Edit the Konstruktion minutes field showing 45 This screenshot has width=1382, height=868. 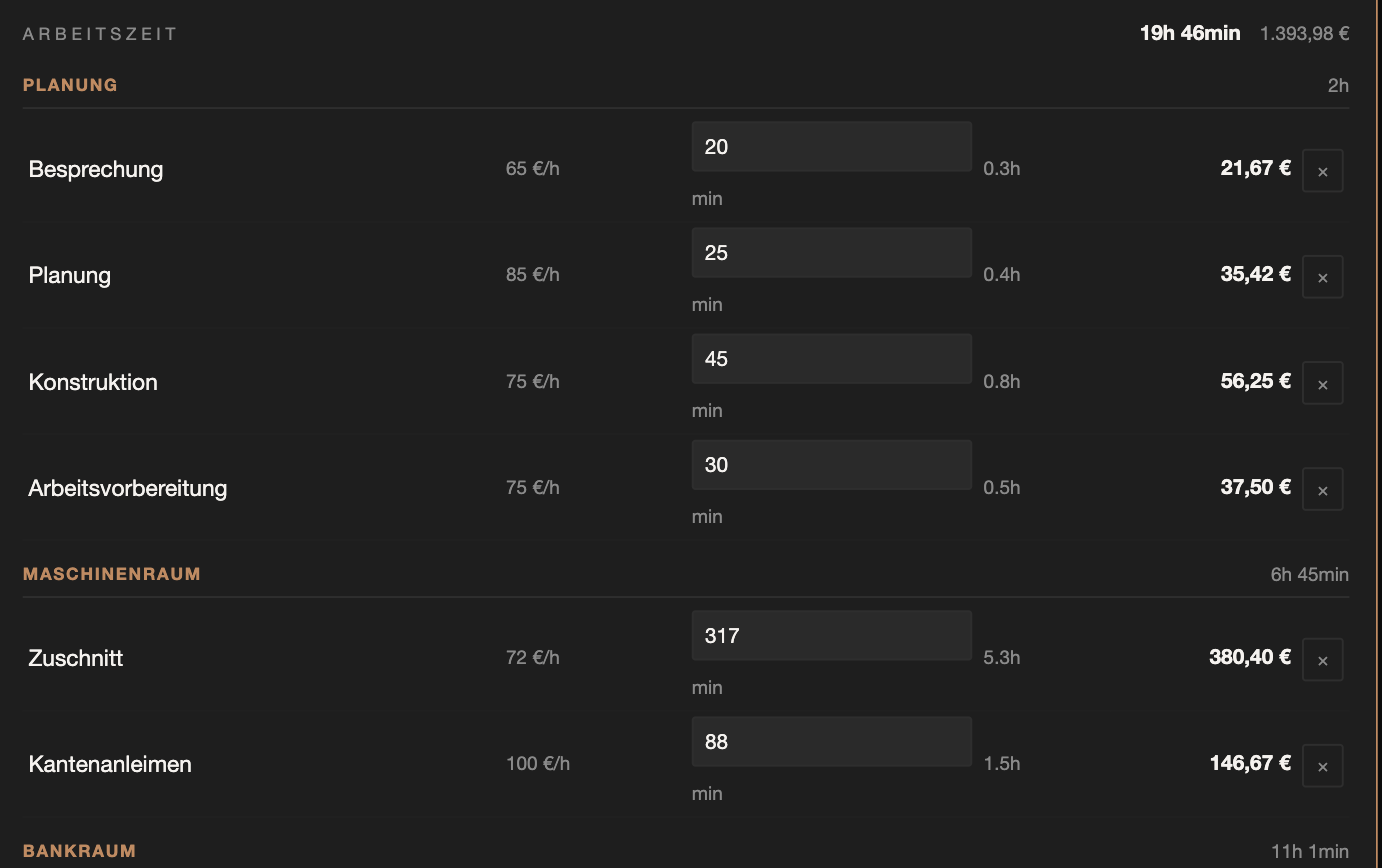[831, 359]
